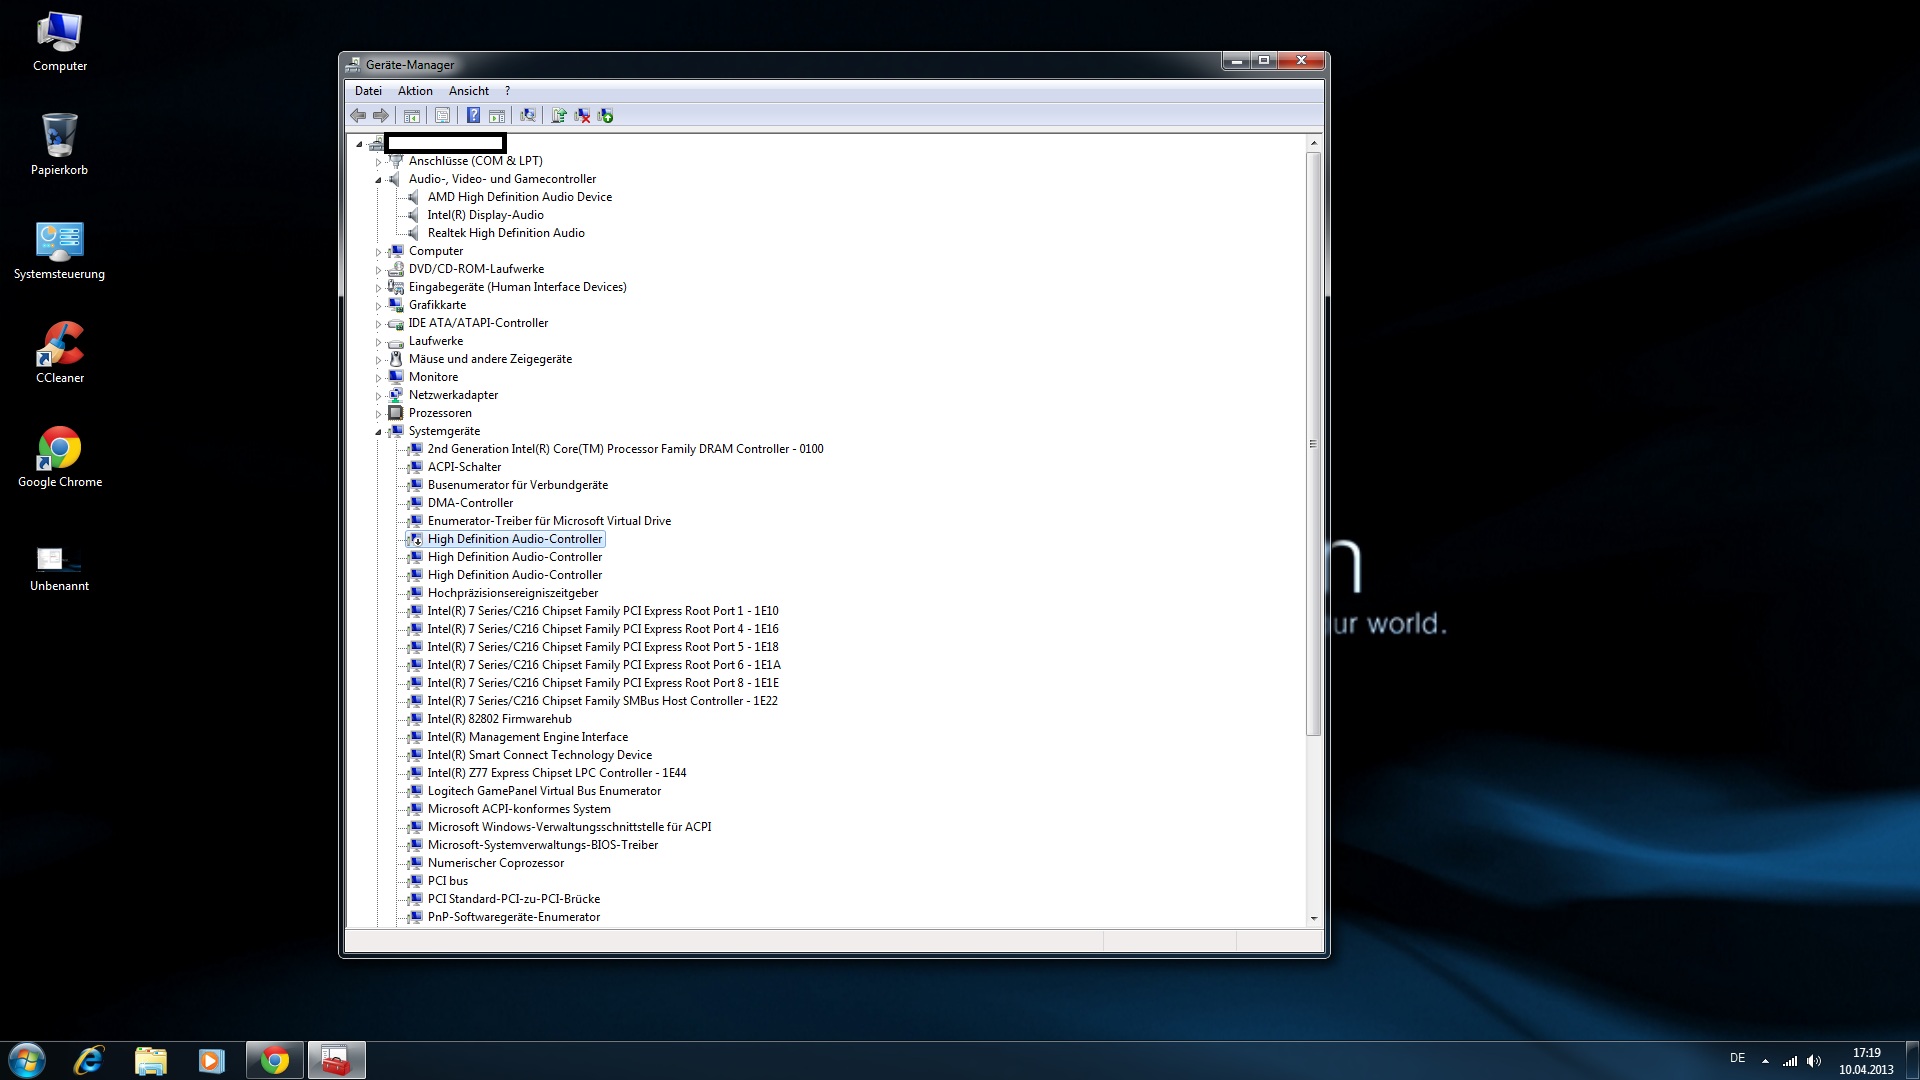
Task: Click the toolbar back arrow
Action: (358, 116)
